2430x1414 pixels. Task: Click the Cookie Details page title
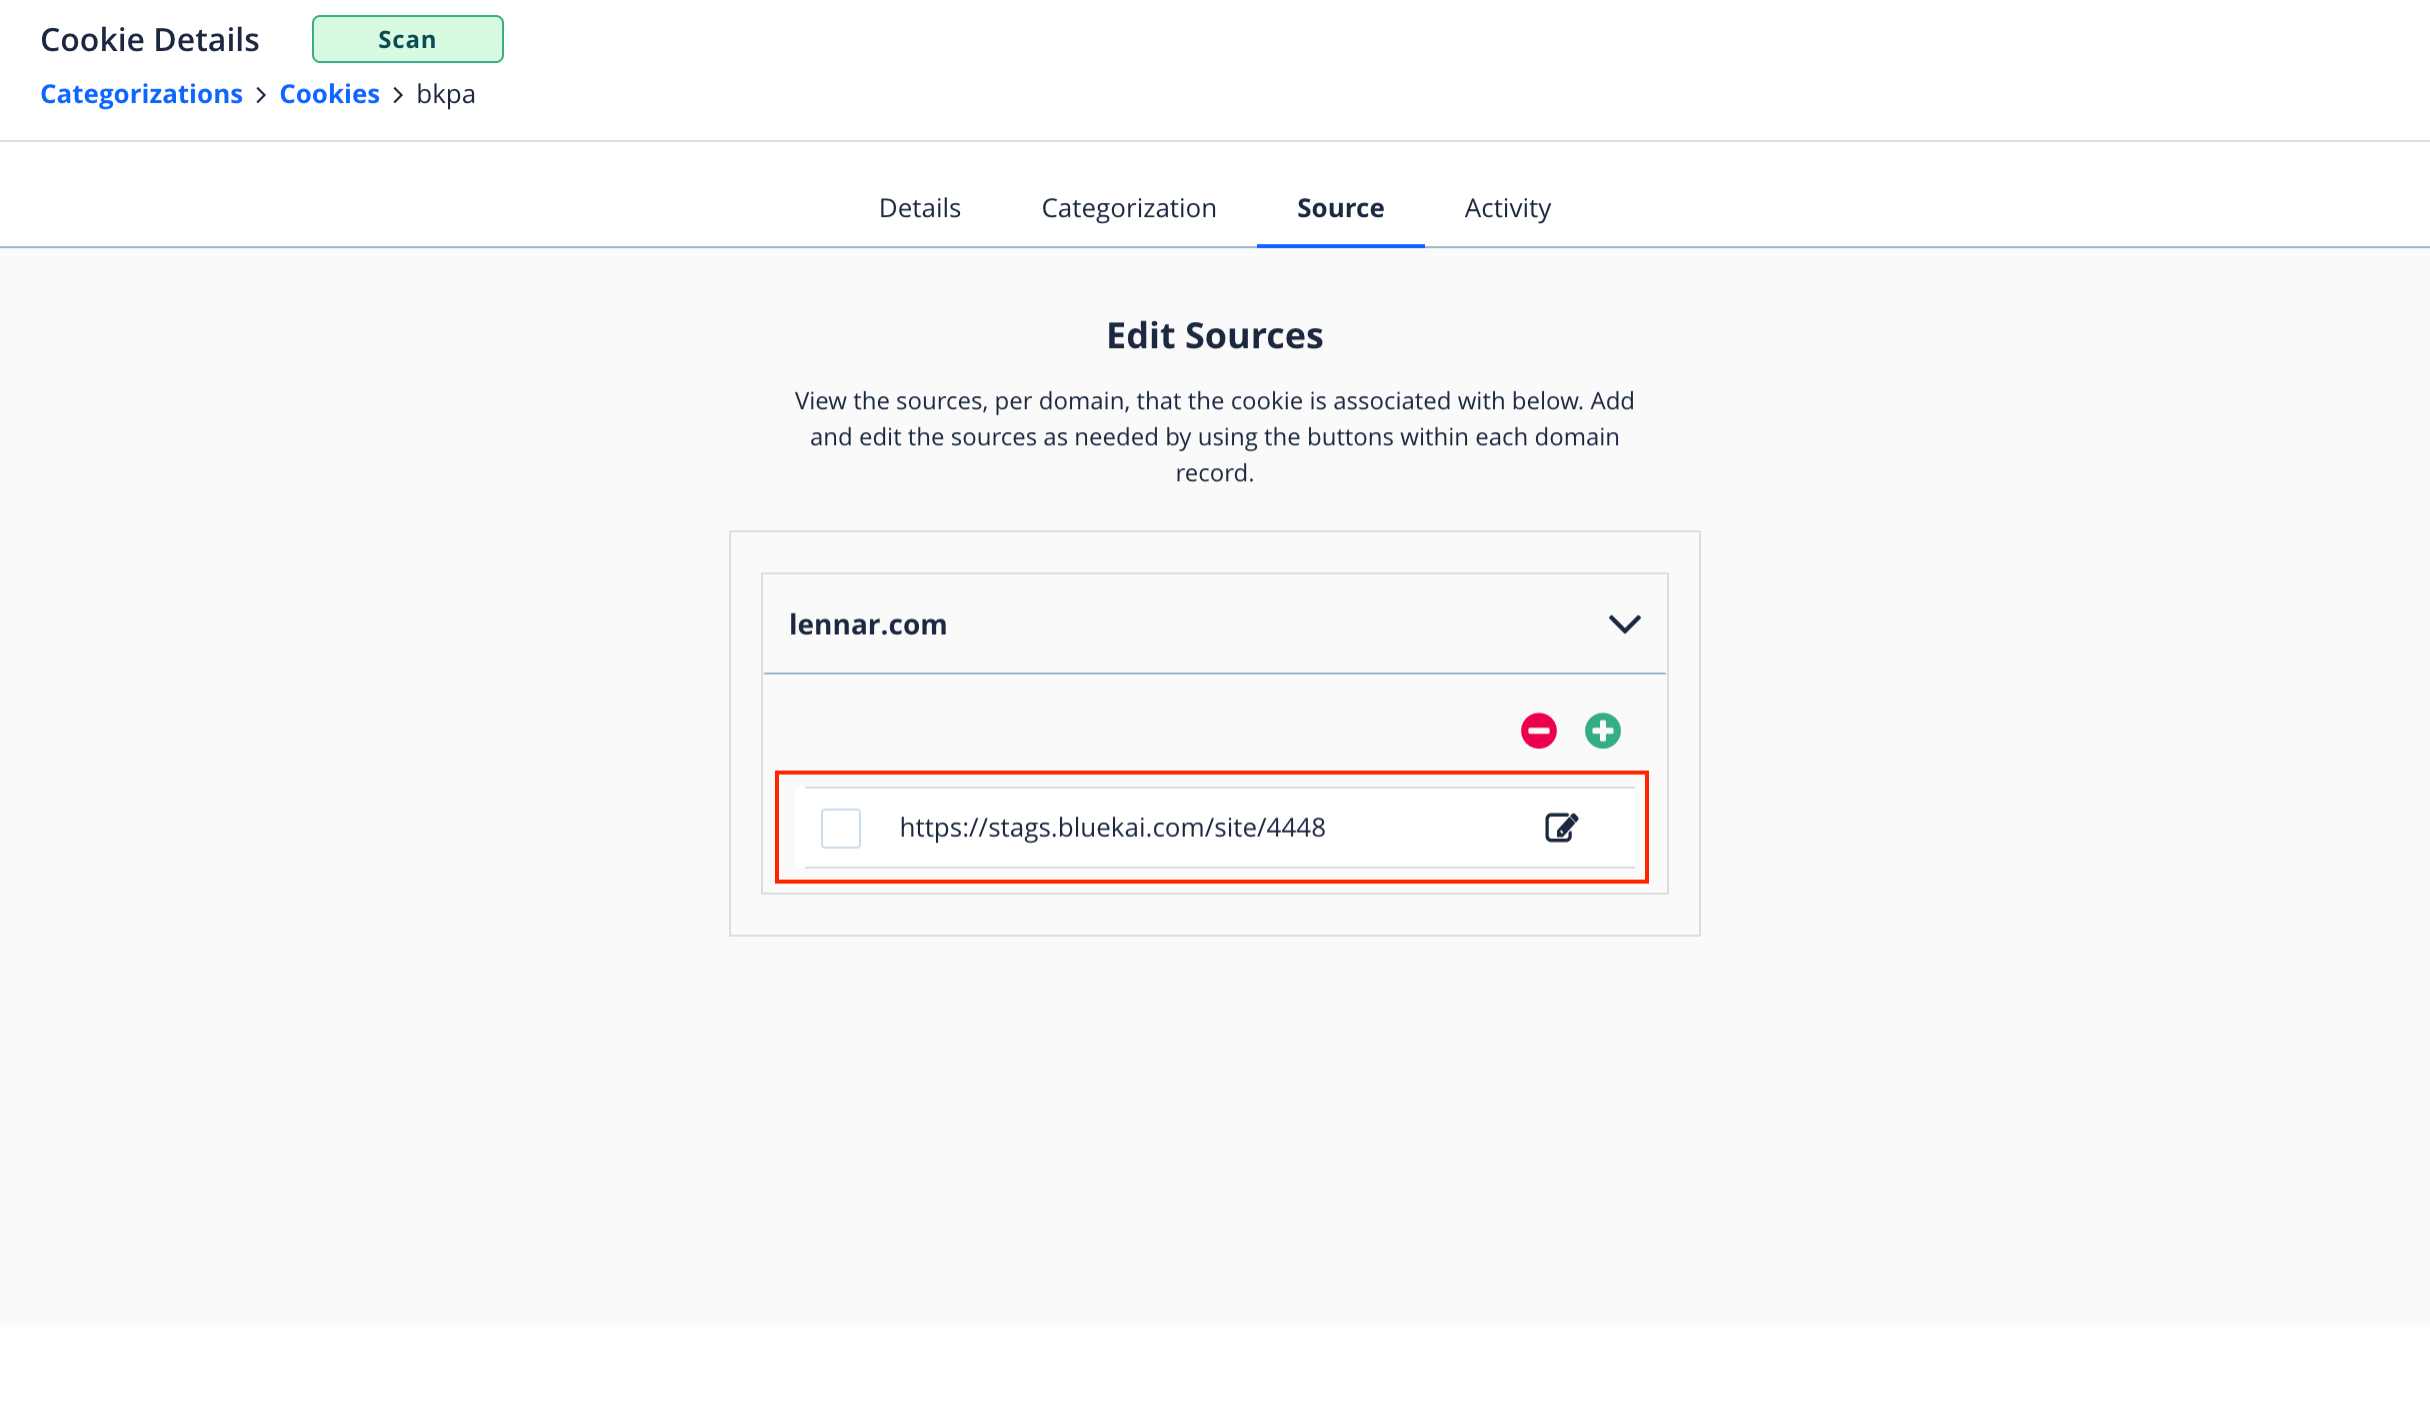tap(149, 39)
